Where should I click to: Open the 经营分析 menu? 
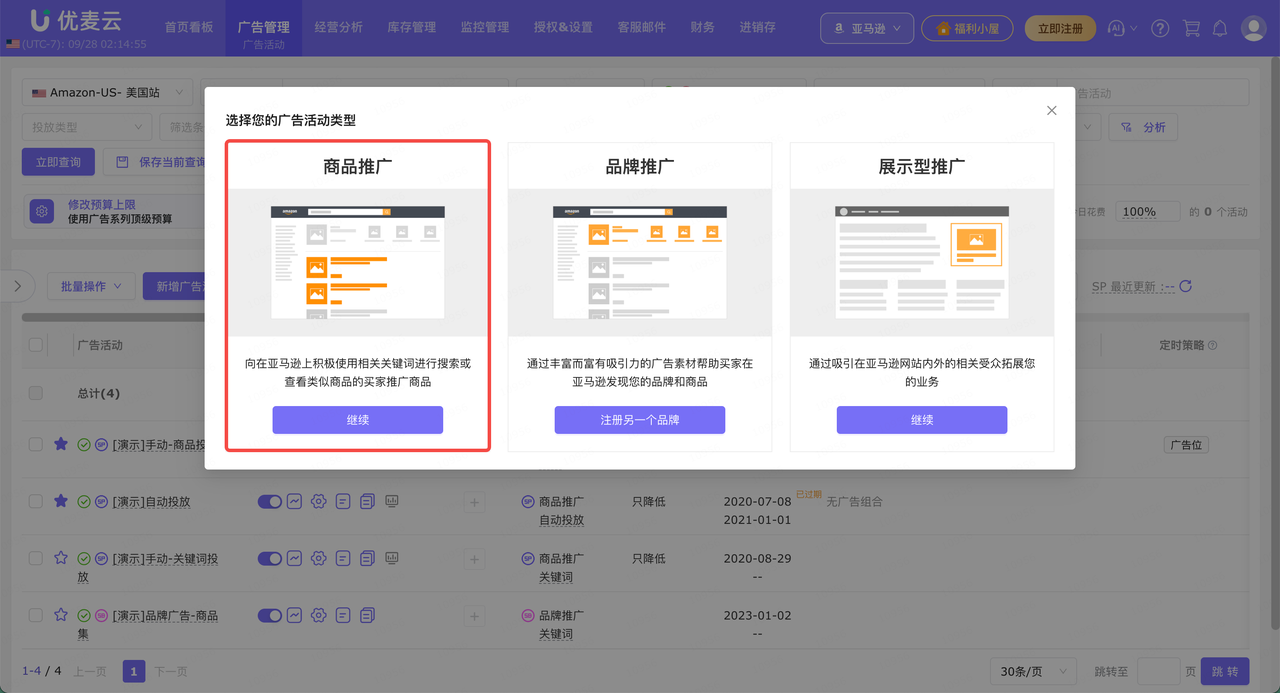[339, 28]
